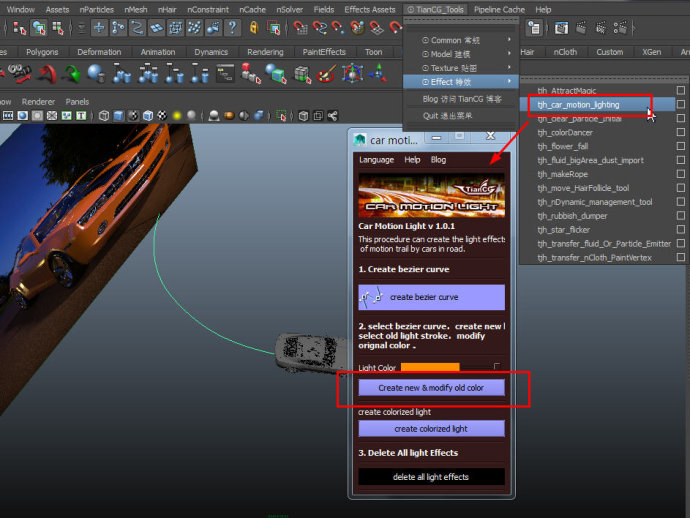Choose tjh_colorDancer from Effect submenu
Image resolution: width=690 pixels, height=518 pixels.
565,132
